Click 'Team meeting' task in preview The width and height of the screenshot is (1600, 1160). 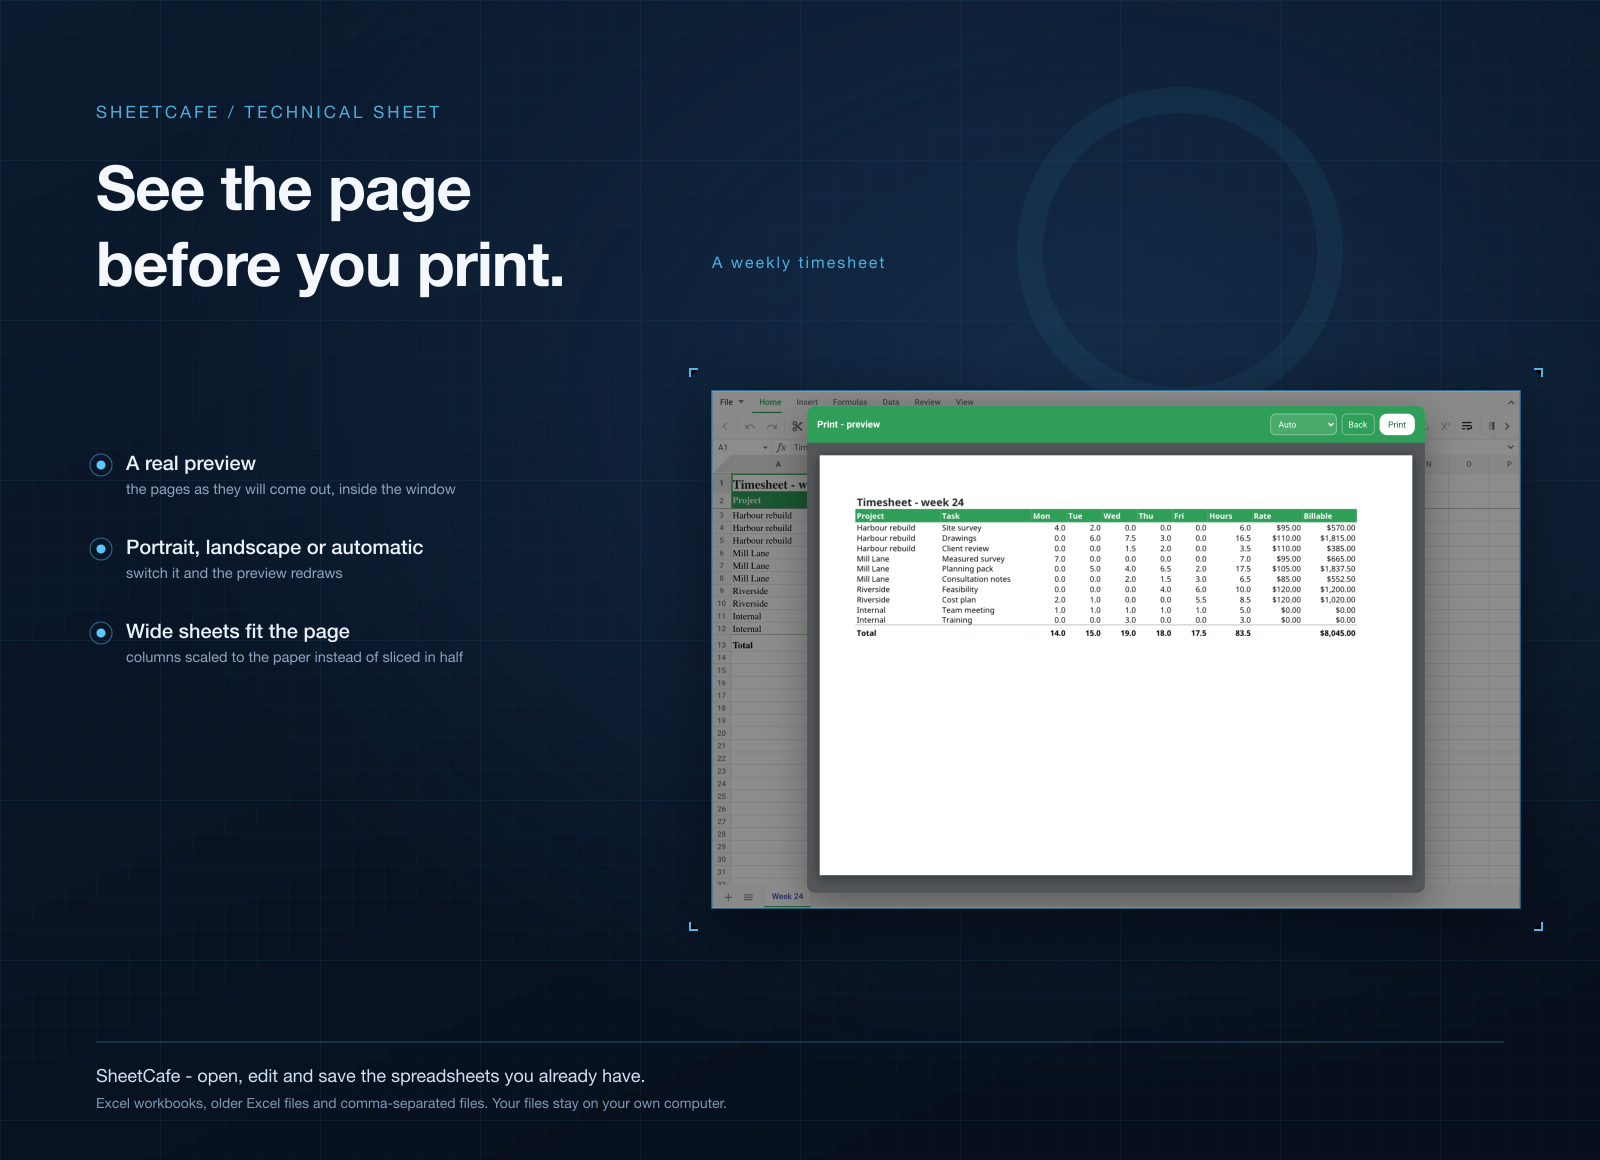coord(968,610)
